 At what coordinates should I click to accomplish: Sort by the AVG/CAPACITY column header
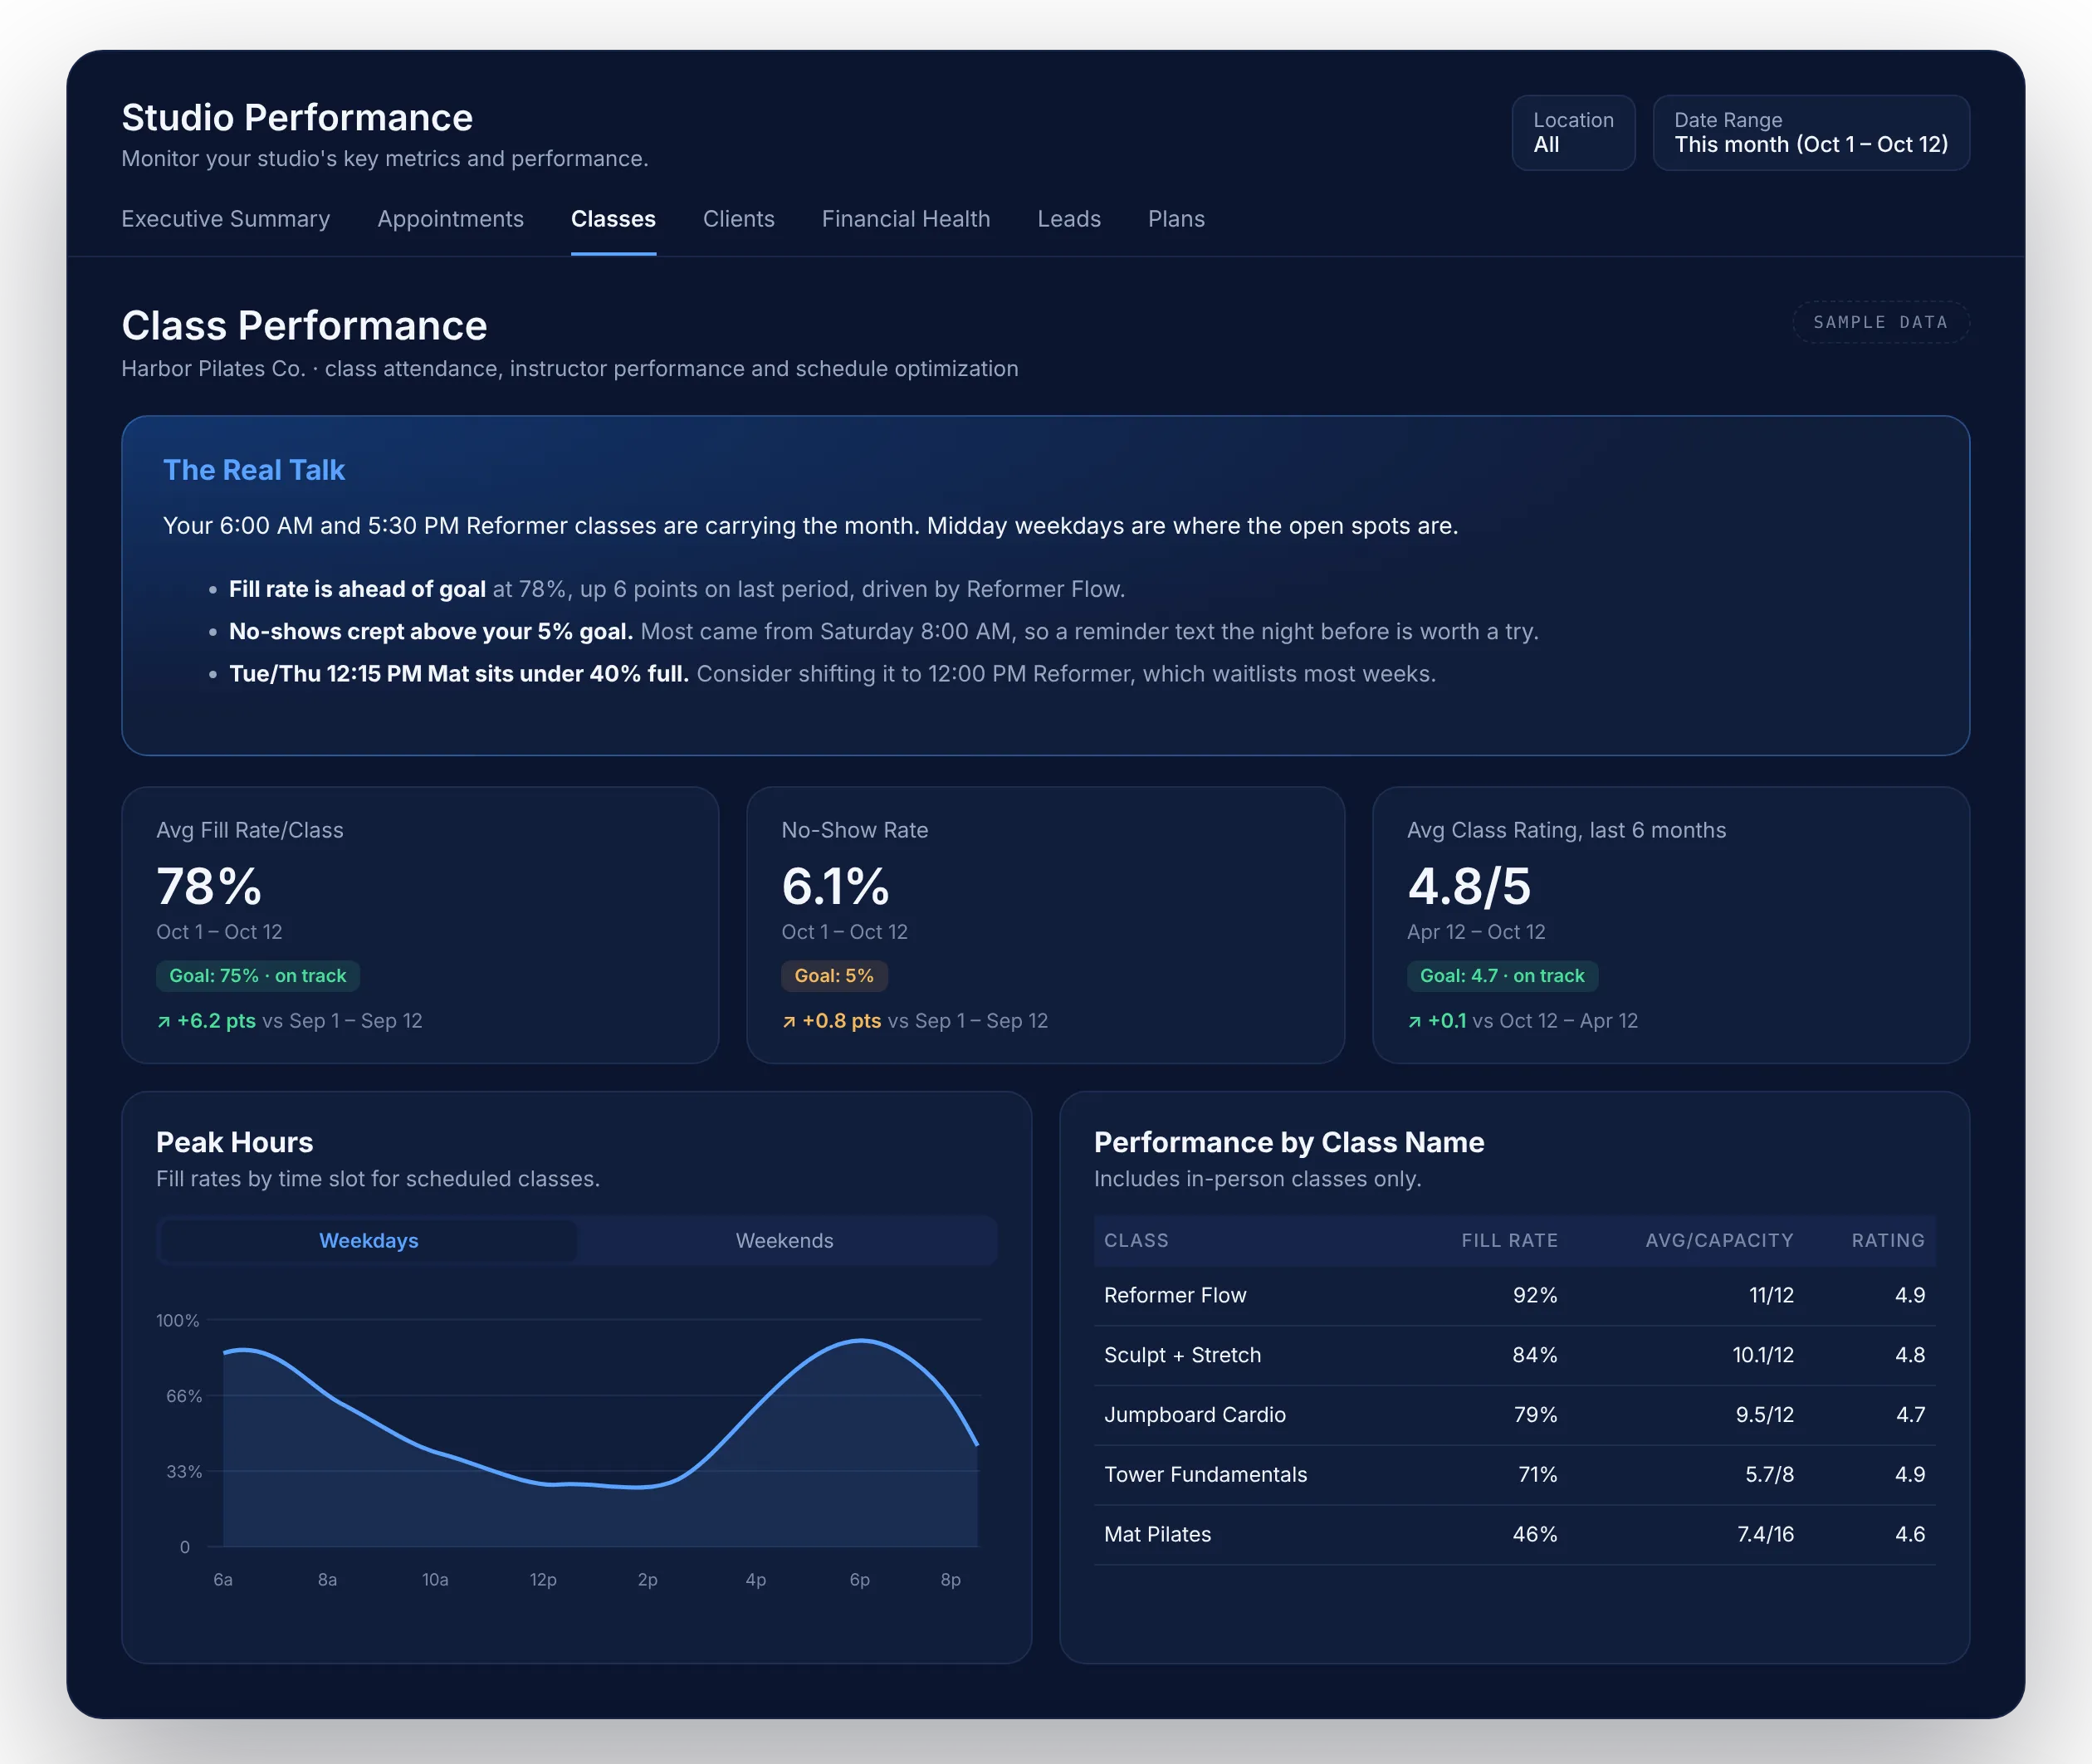tap(1719, 1241)
